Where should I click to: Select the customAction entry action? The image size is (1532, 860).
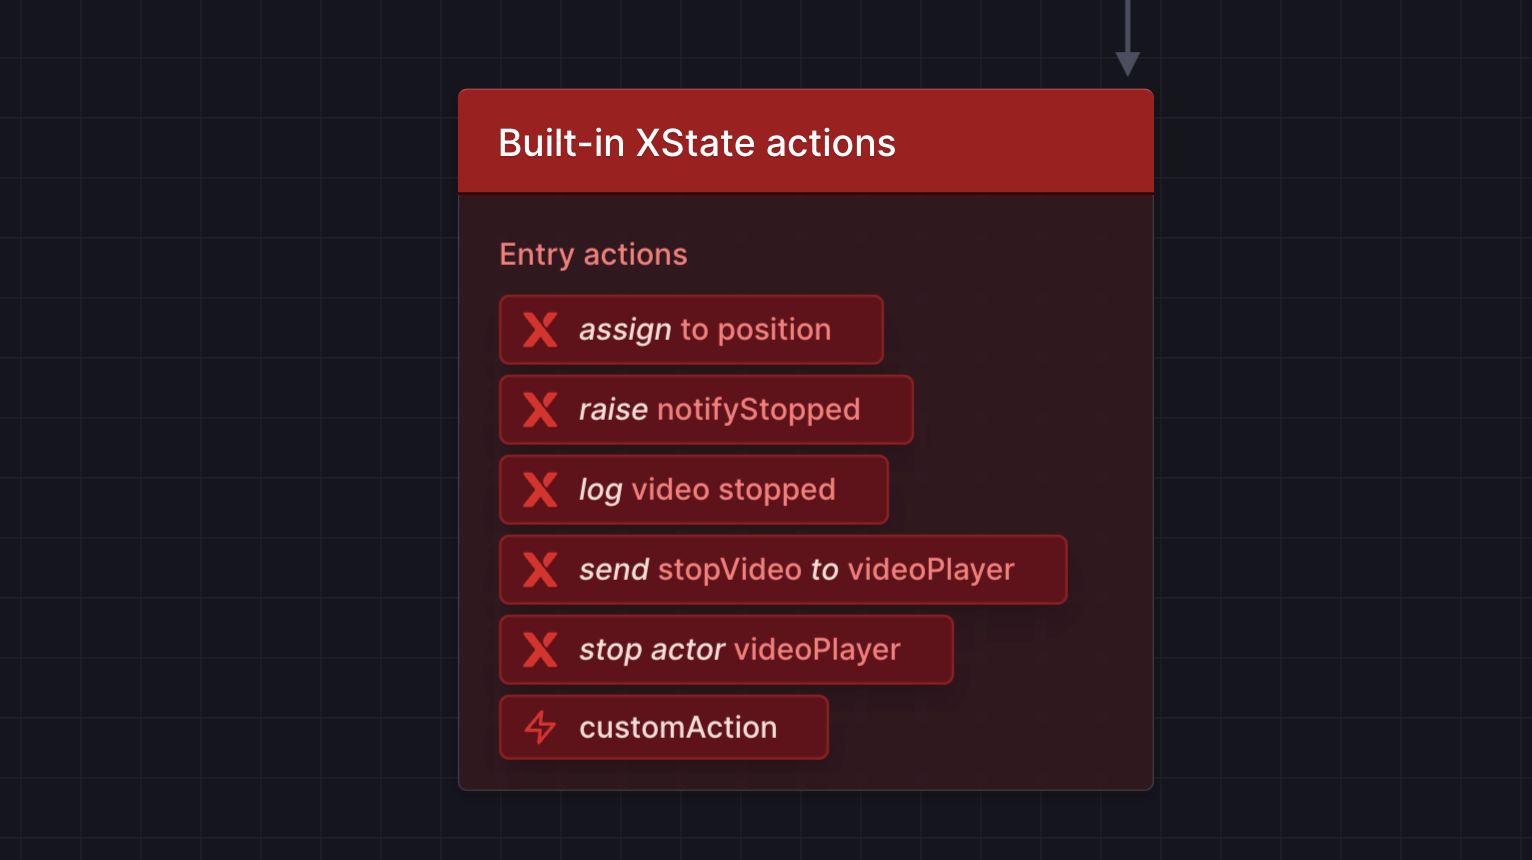664,727
